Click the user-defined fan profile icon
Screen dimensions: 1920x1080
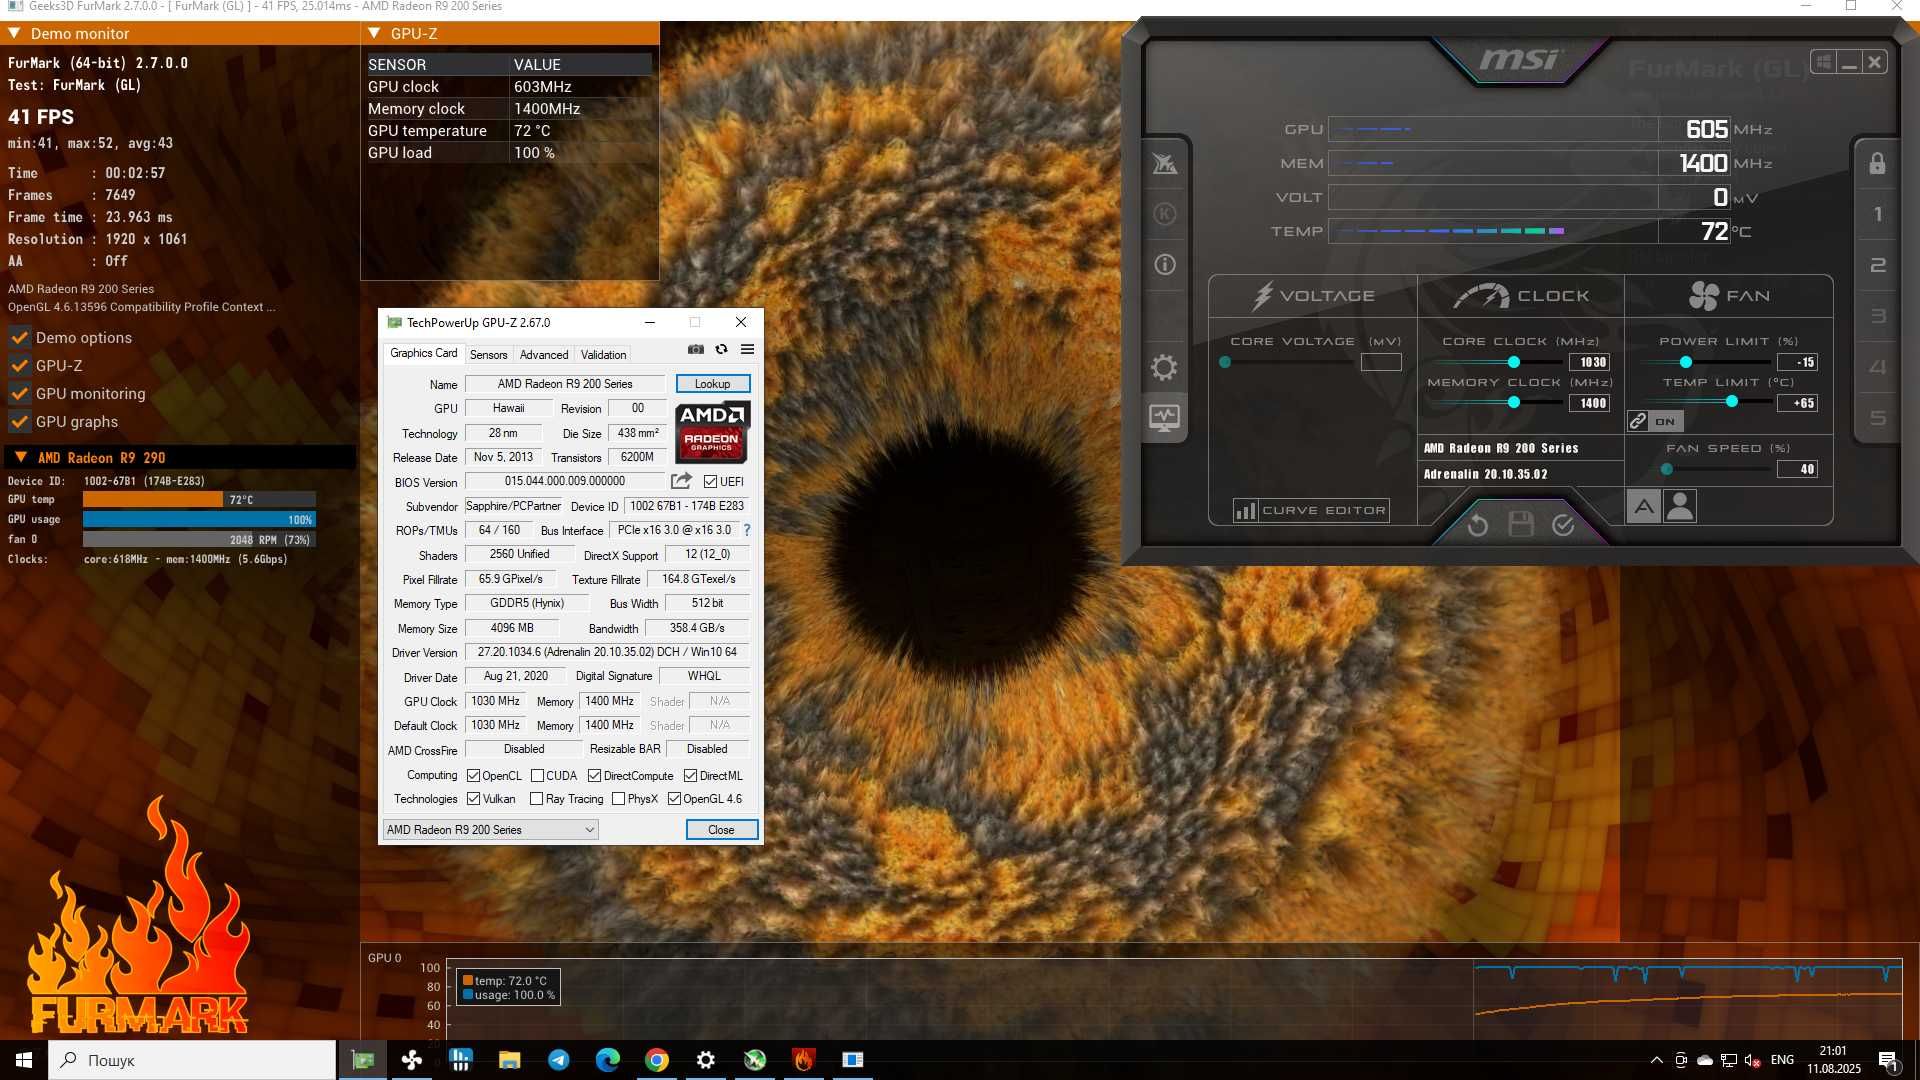(1680, 507)
